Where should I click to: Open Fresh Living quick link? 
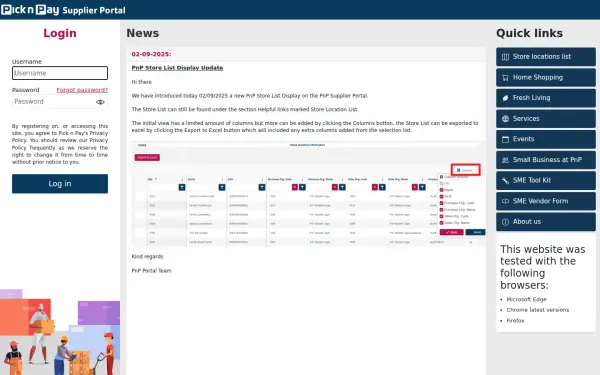(546, 98)
